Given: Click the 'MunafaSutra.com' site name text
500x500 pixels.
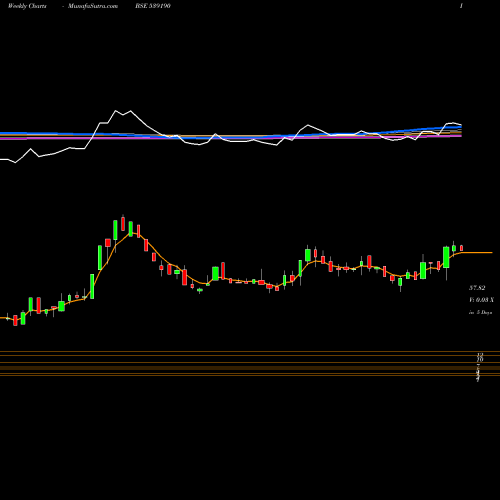Looking at the screenshot, I should point(93,6).
